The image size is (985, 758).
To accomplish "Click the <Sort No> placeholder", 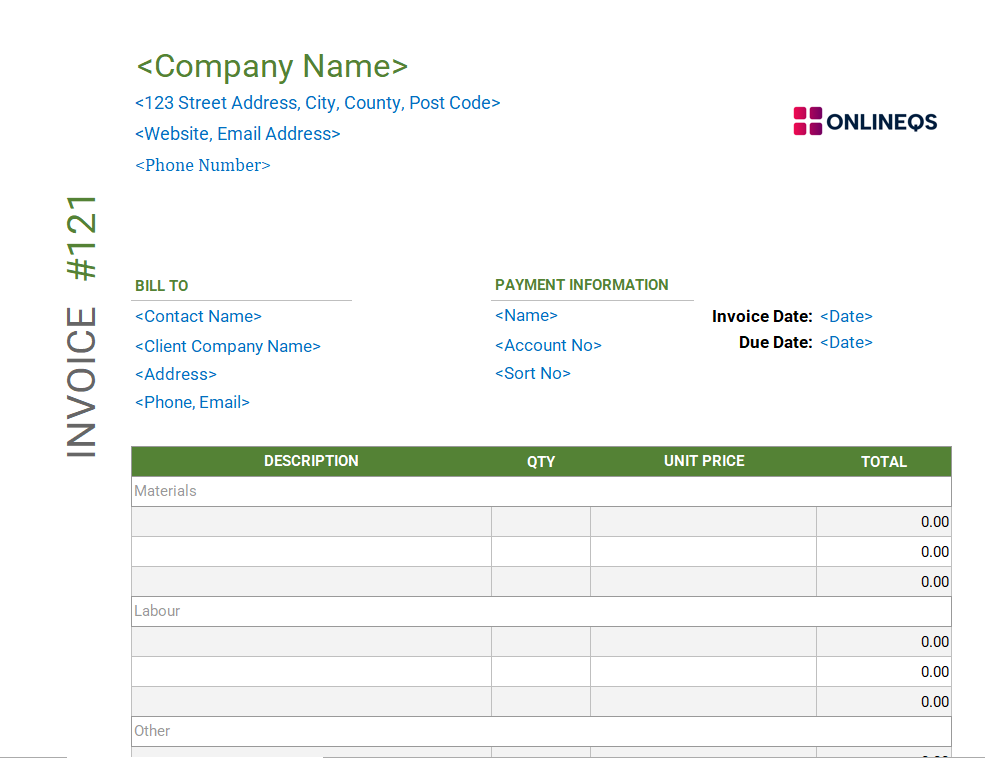I will tap(533, 373).
